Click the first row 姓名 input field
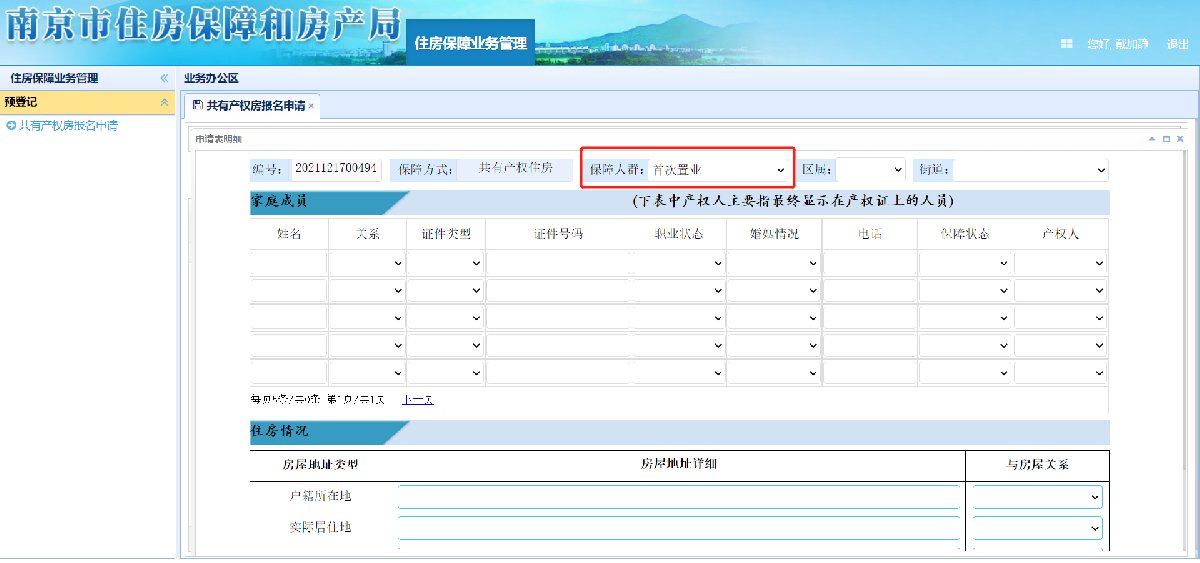Screen dimensions: 1200x563 point(288,264)
